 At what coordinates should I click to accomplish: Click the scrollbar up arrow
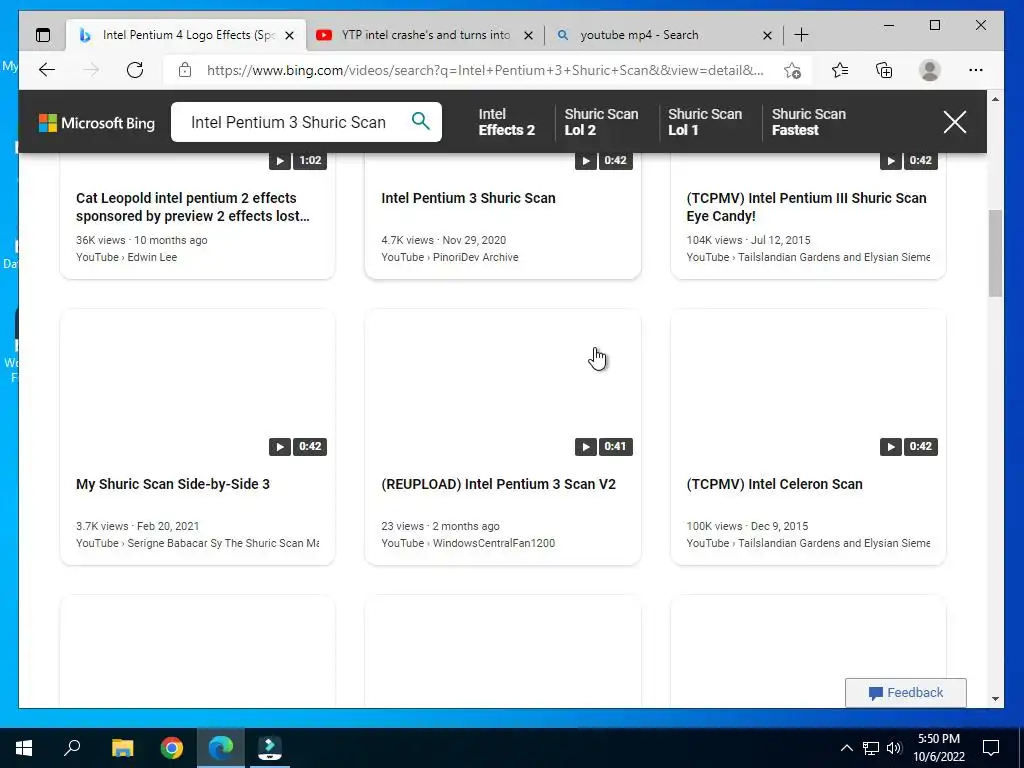(x=995, y=99)
